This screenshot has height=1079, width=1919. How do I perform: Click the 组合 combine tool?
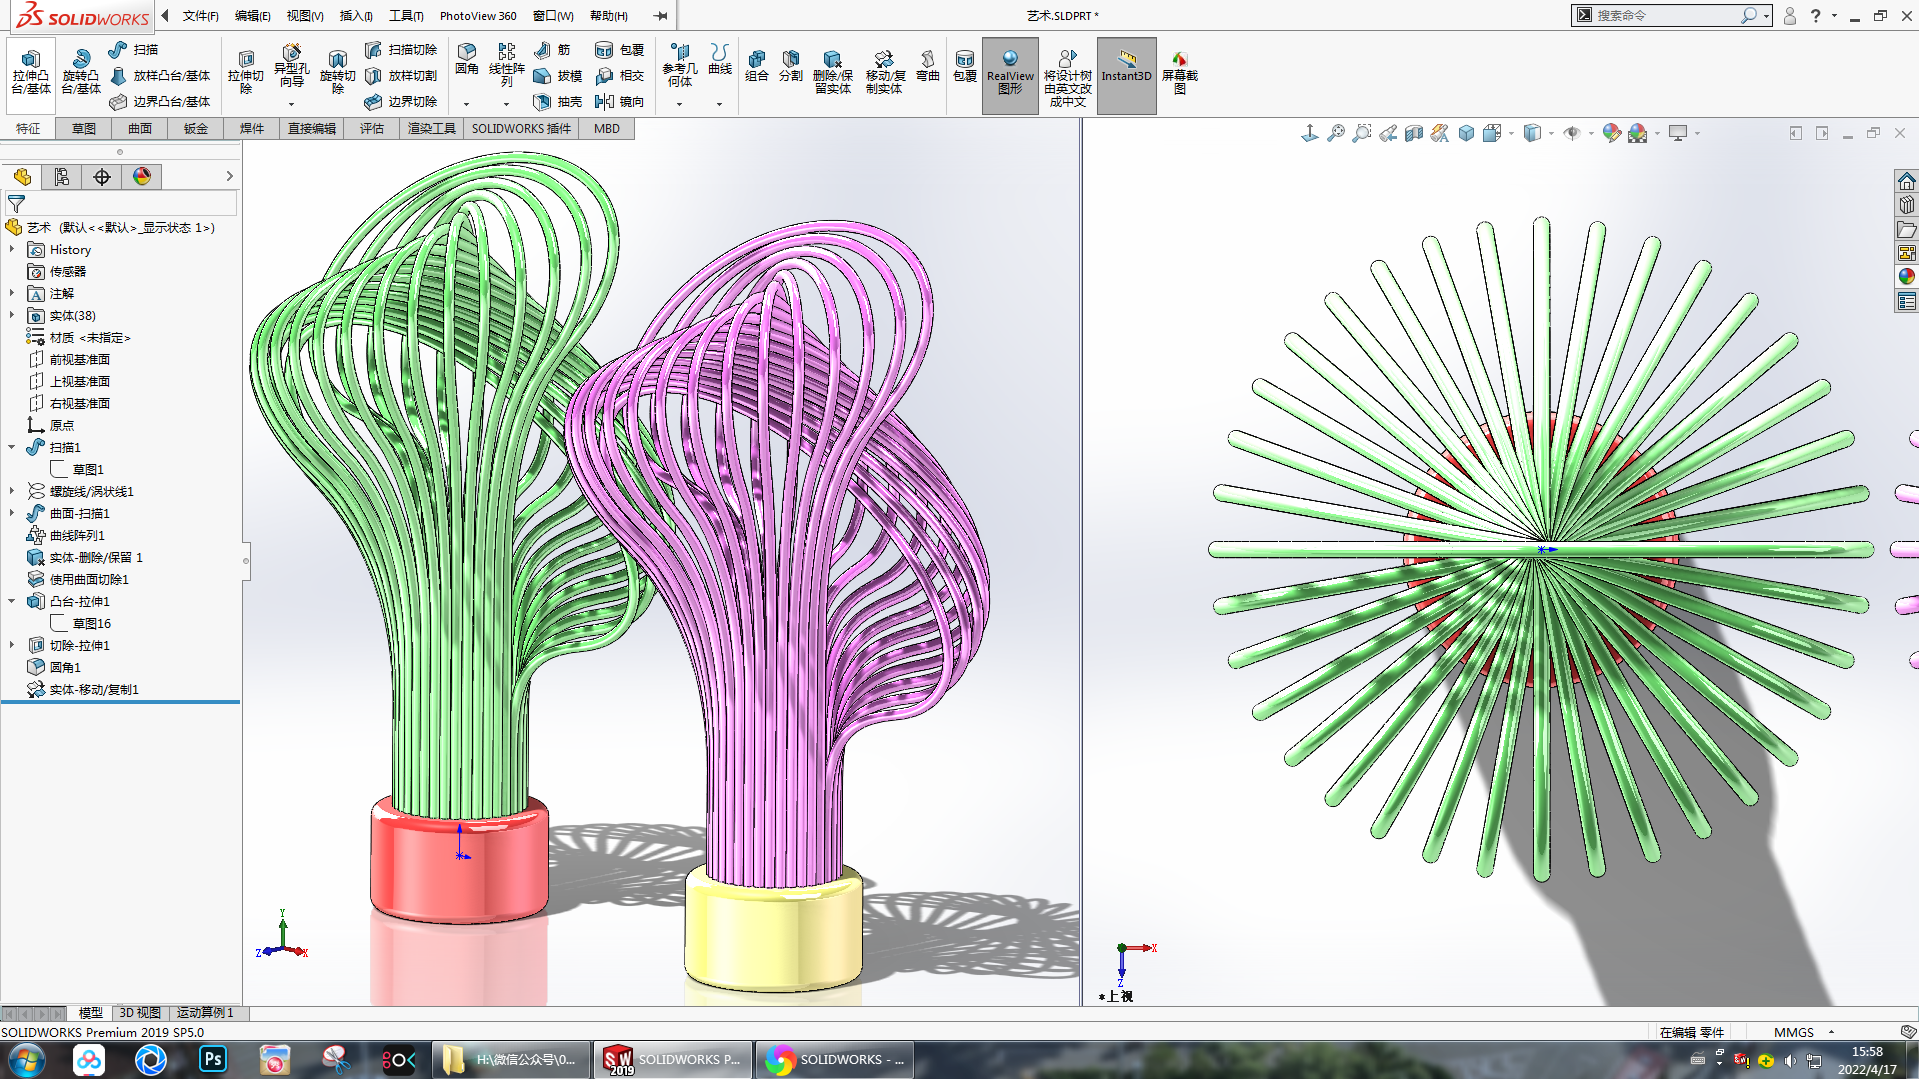[x=757, y=66]
